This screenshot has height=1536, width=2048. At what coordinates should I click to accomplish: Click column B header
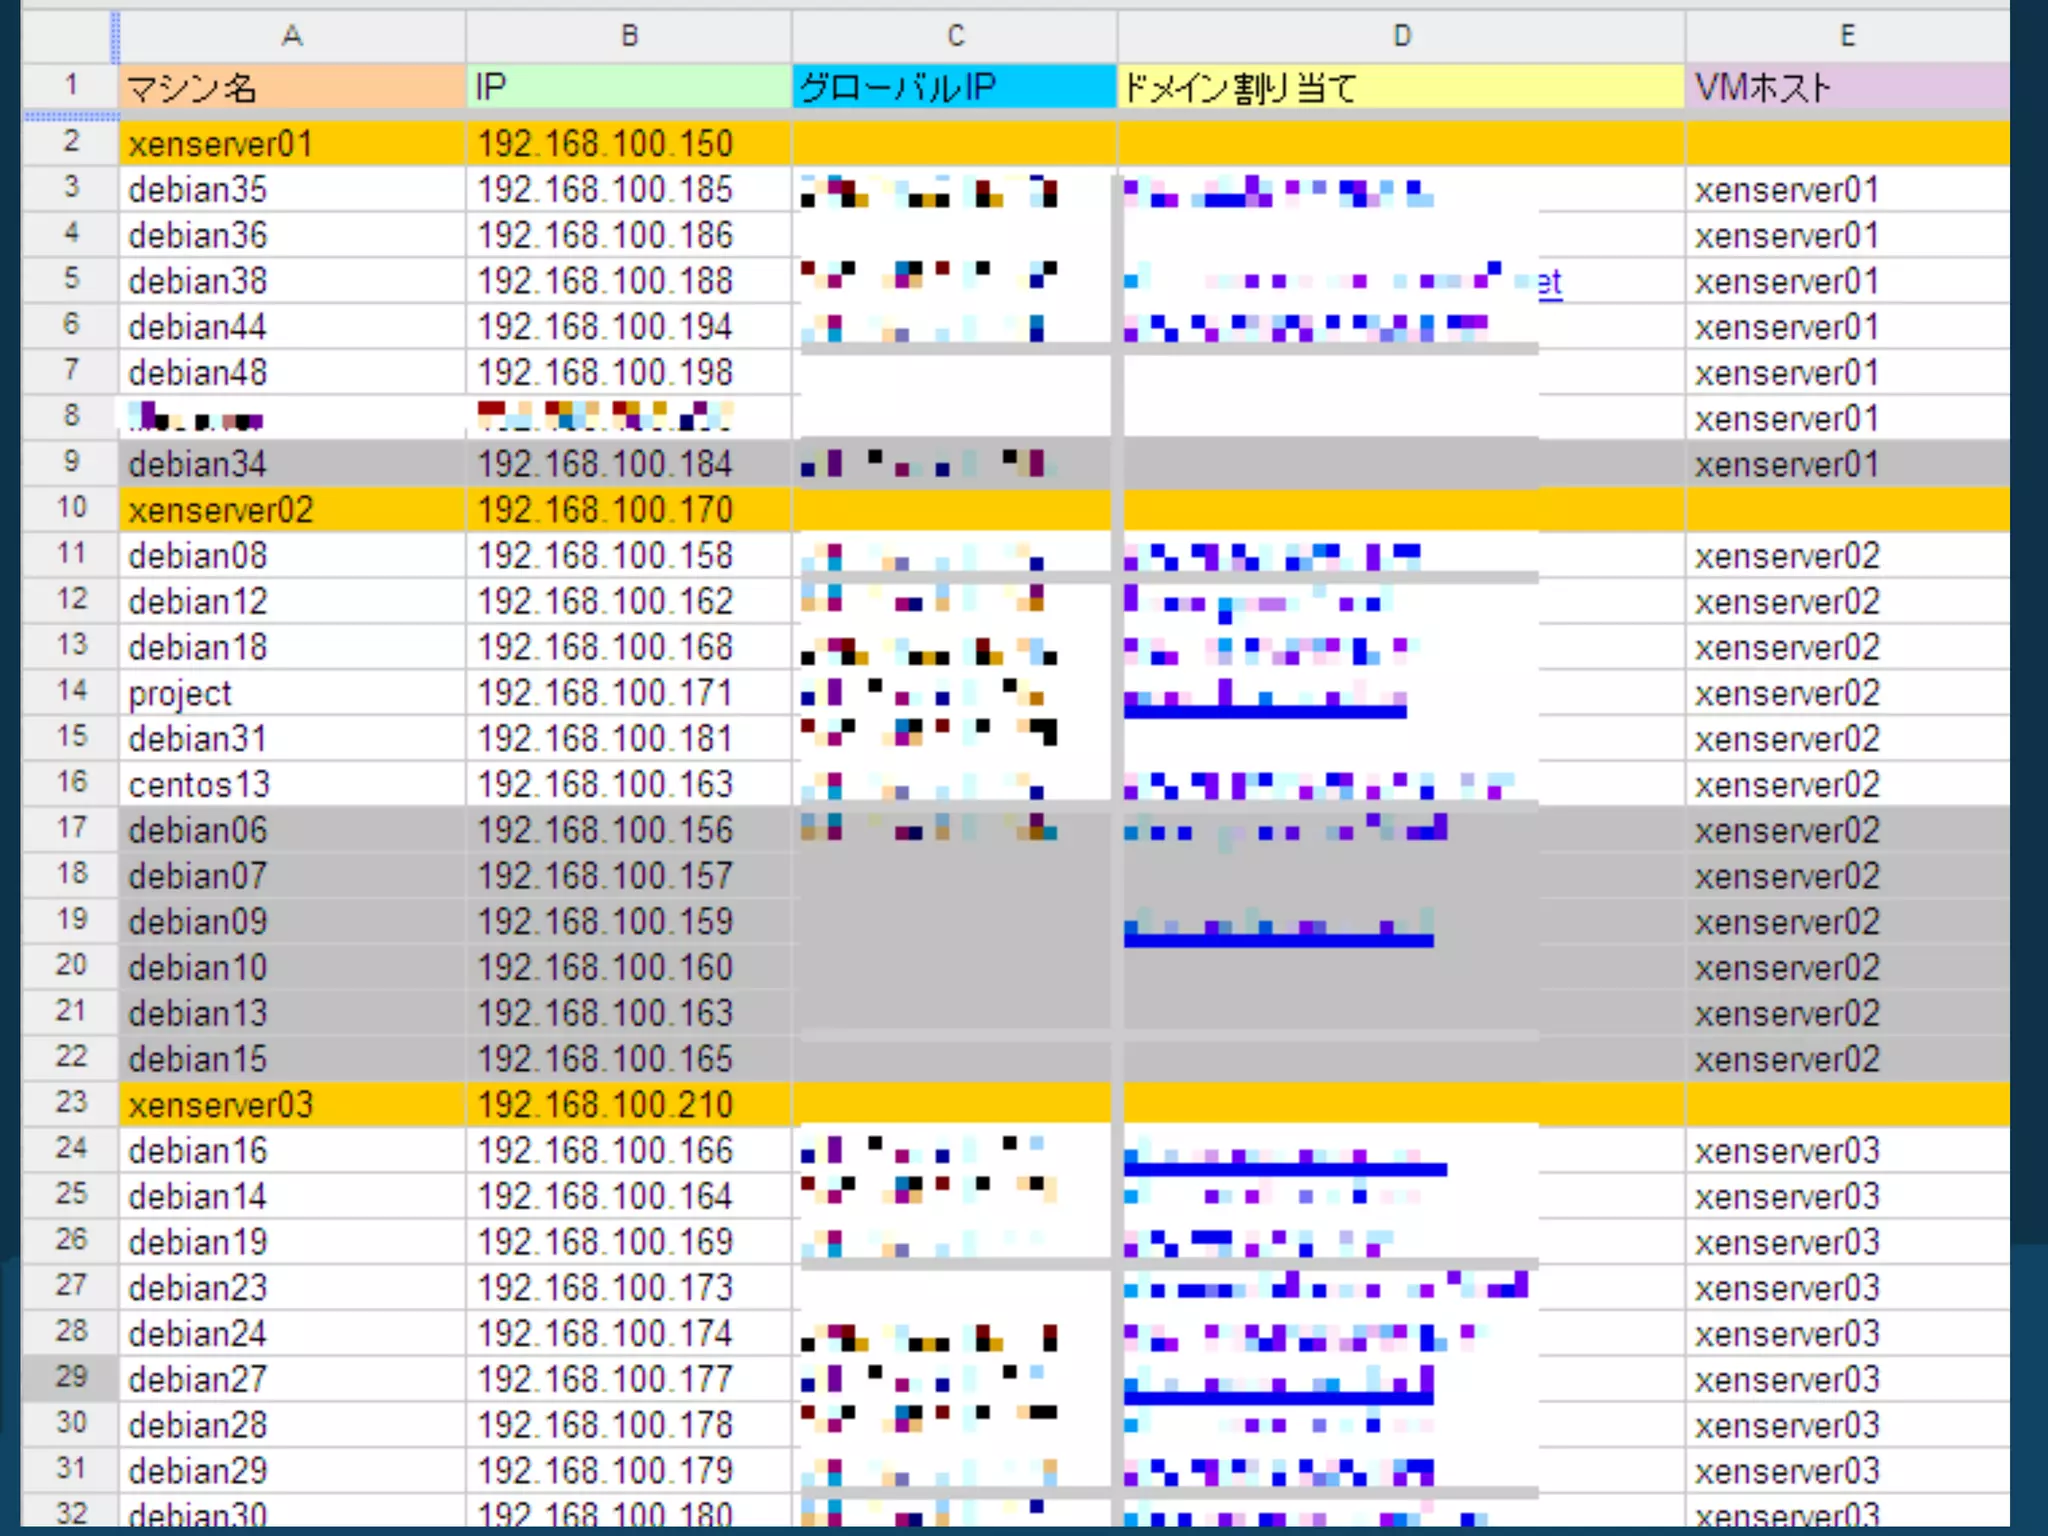click(628, 36)
